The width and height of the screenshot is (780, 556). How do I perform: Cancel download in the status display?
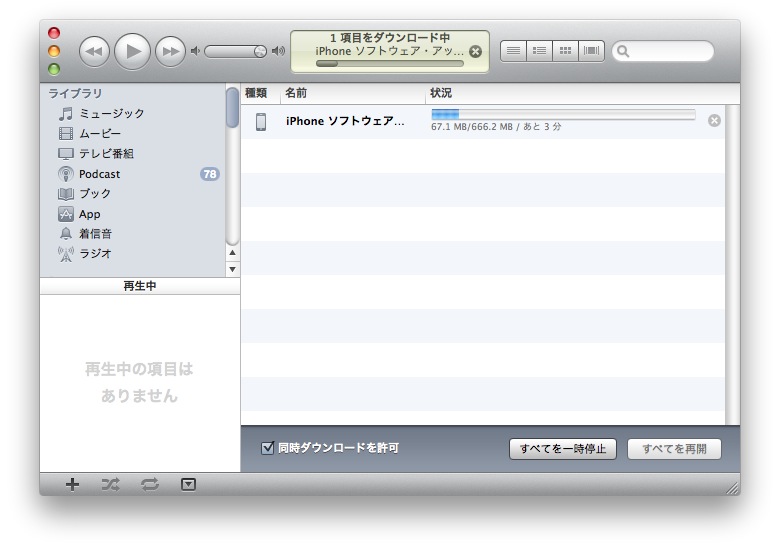(x=475, y=51)
